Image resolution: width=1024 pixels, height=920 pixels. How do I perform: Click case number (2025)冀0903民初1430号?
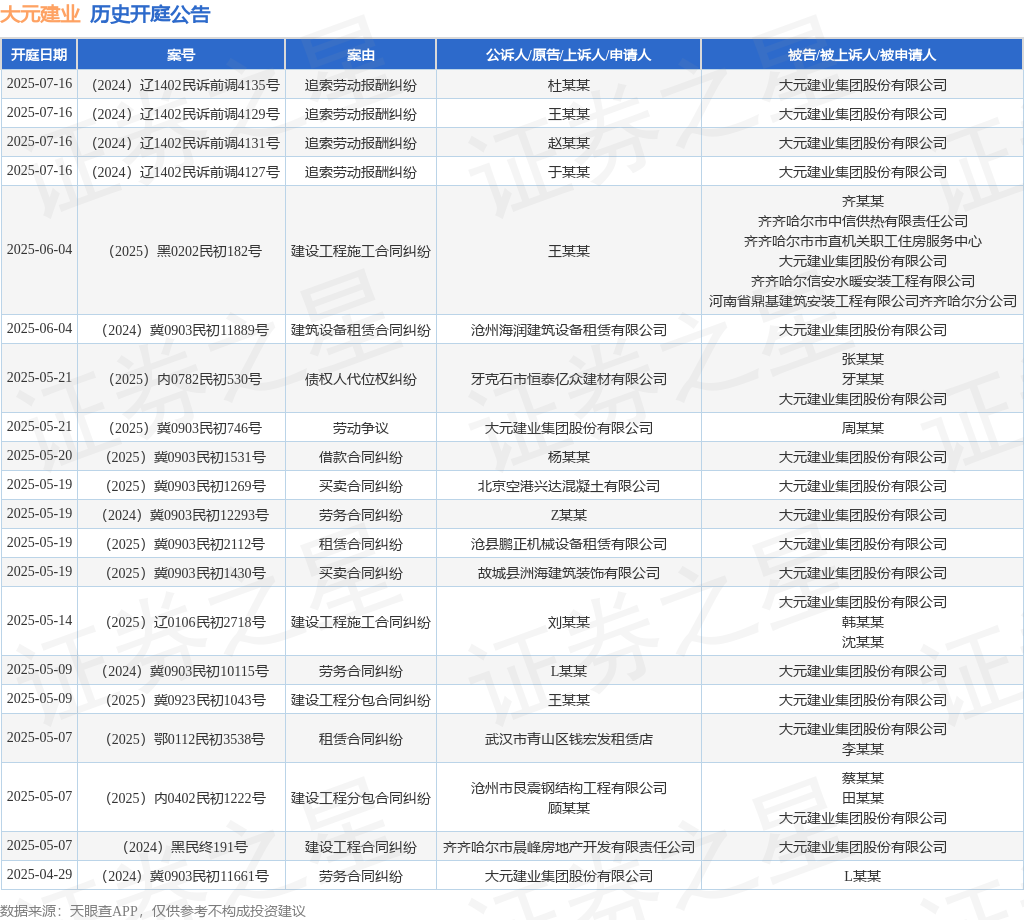pyautogui.click(x=185, y=573)
